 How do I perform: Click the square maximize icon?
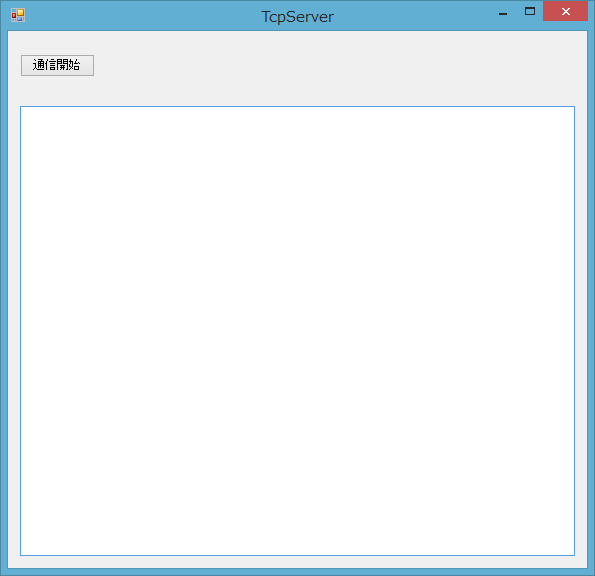coord(530,11)
